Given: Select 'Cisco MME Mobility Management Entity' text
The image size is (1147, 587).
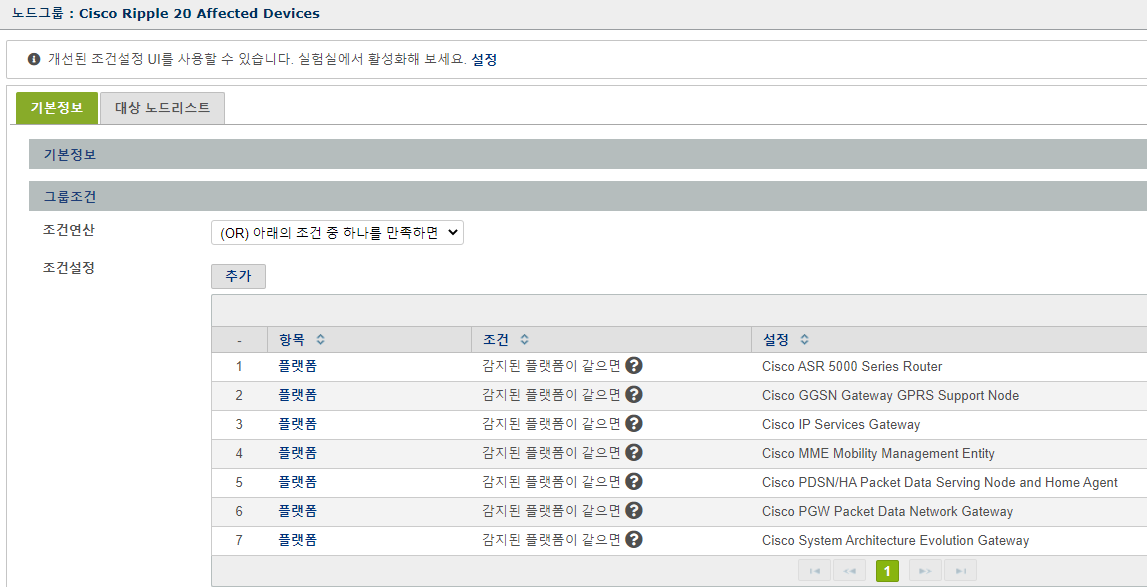Looking at the screenshot, I should tap(879, 453).
